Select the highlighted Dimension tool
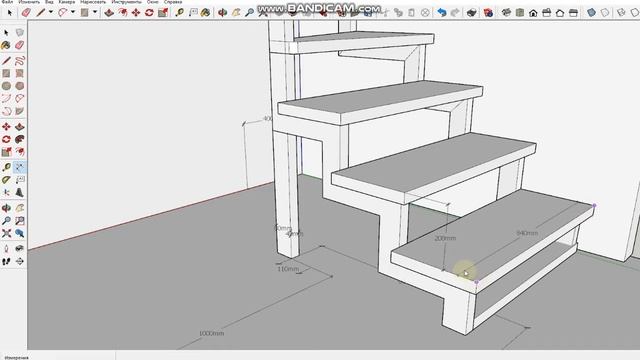The height and width of the screenshot is (360, 640). coord(20,167)
